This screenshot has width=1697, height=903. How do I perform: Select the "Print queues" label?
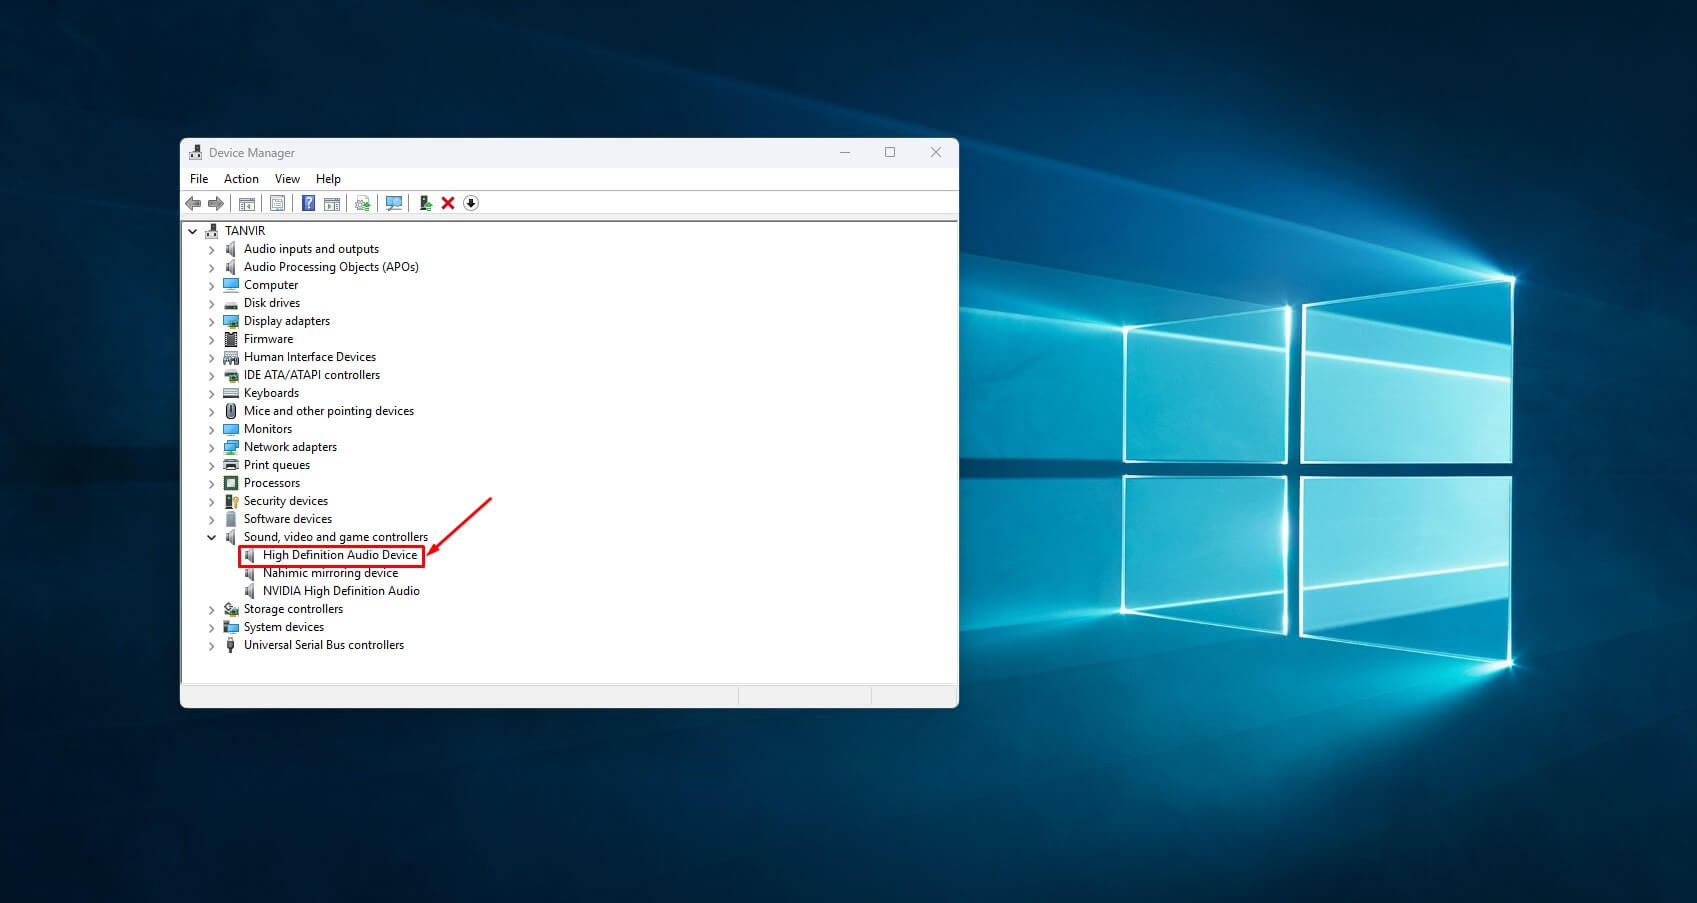(277, 465)
